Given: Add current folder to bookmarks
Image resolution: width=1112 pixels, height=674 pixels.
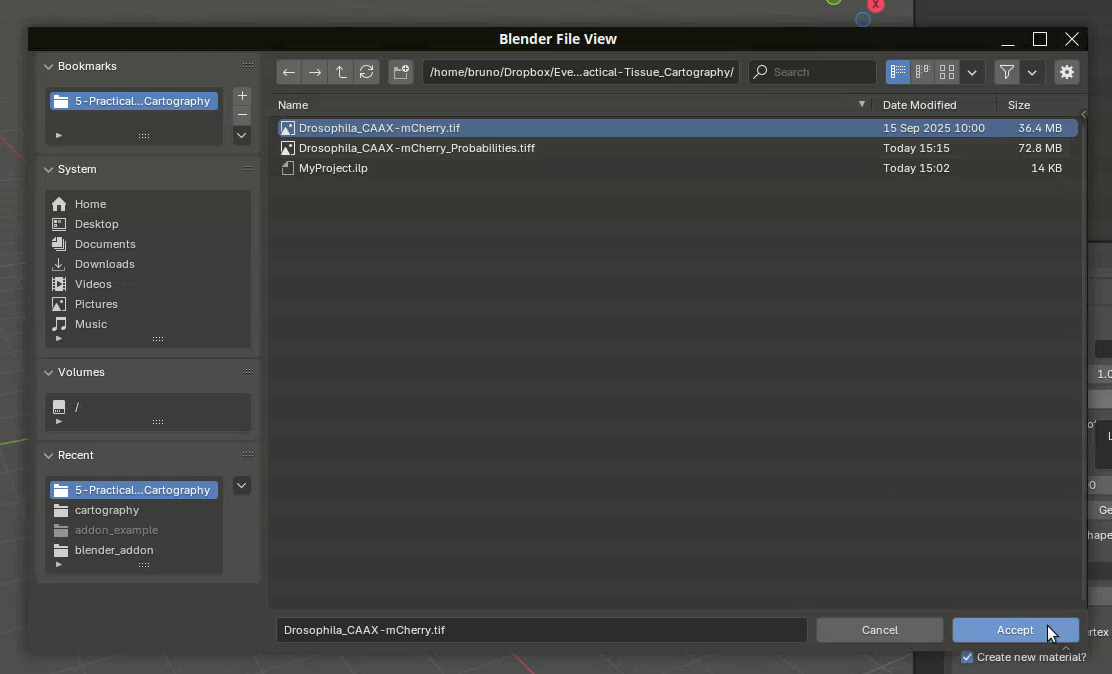Looking at the screenshot, I should pos(242,96).
